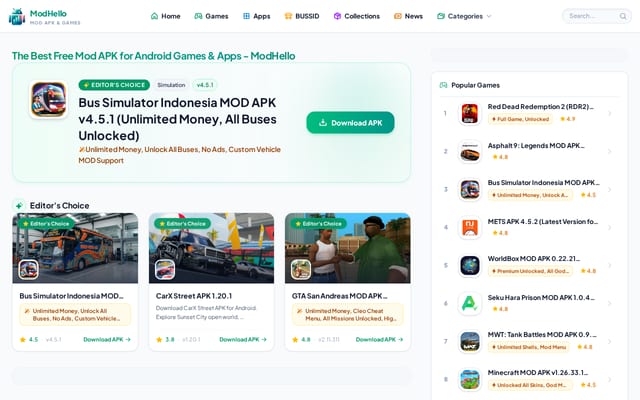Click the download arrow icon in Download APK
Screen dimensions: 640x400
click(x=323, y=122)
